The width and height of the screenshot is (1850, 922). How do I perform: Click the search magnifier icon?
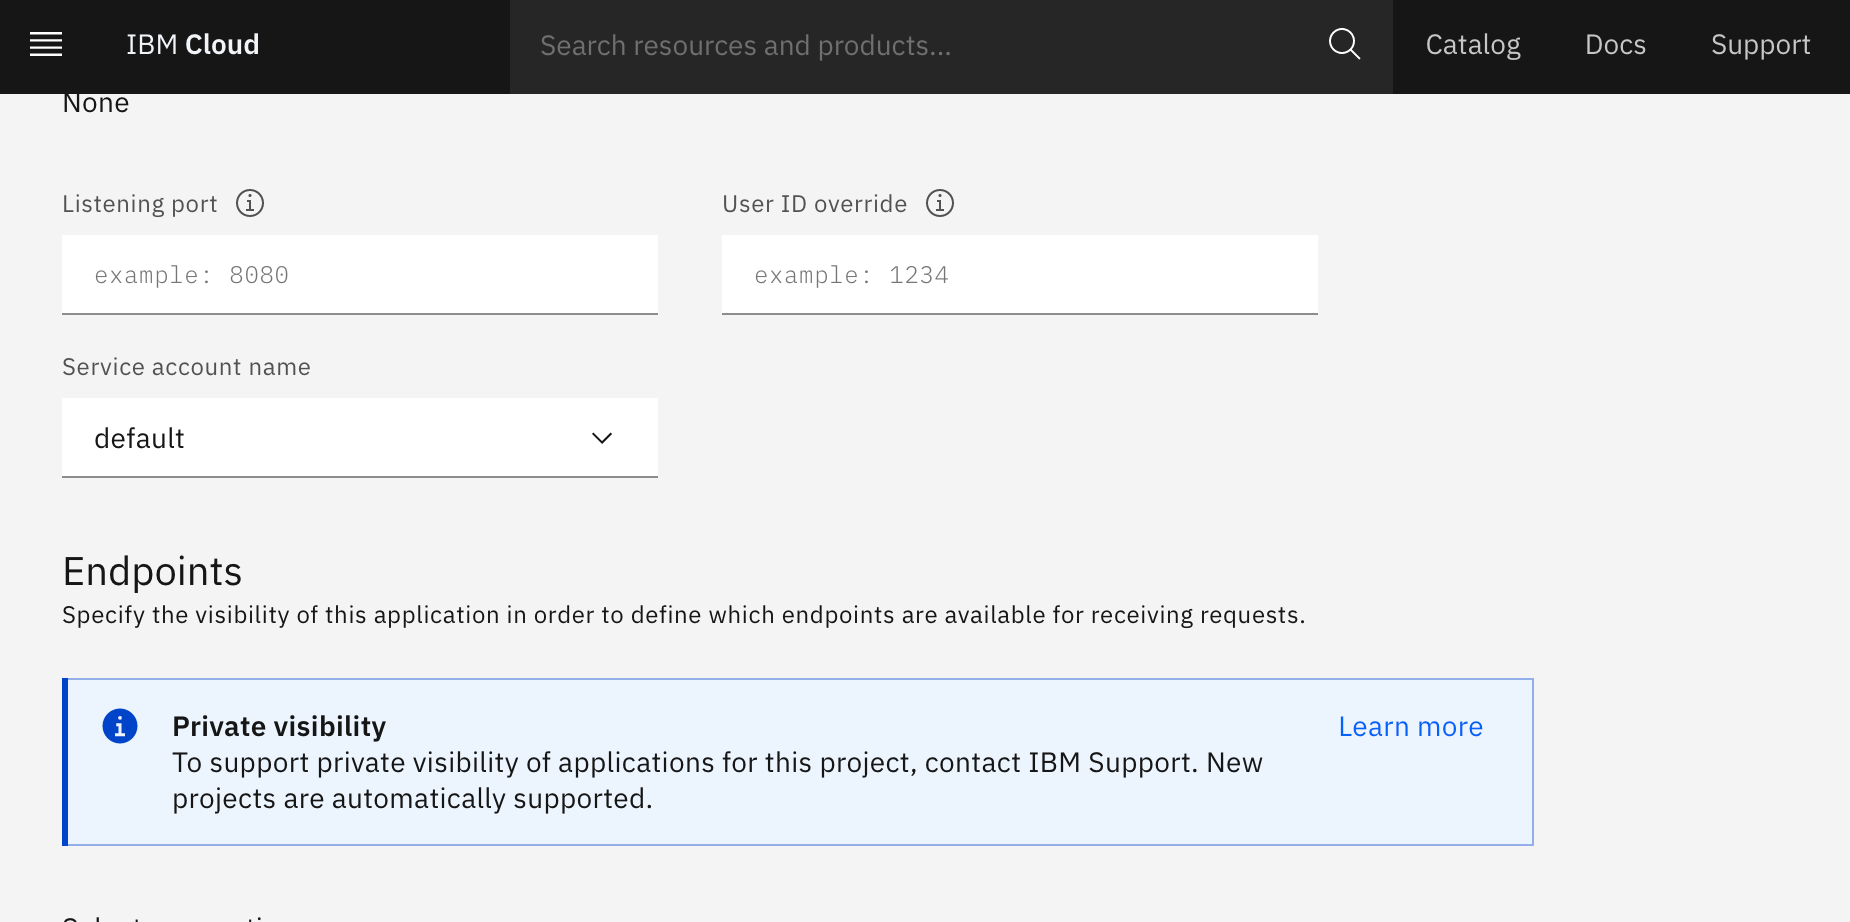pyautogui.click(x=1344, y=45)
